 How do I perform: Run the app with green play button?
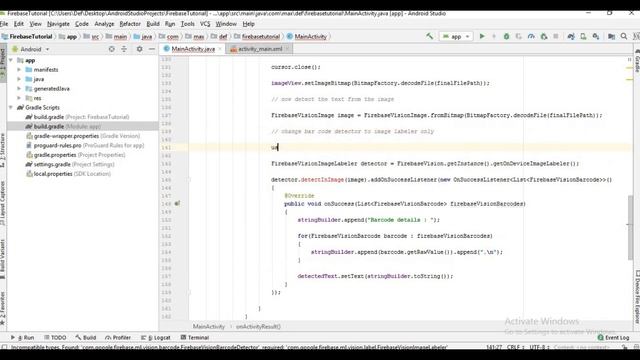482,36
